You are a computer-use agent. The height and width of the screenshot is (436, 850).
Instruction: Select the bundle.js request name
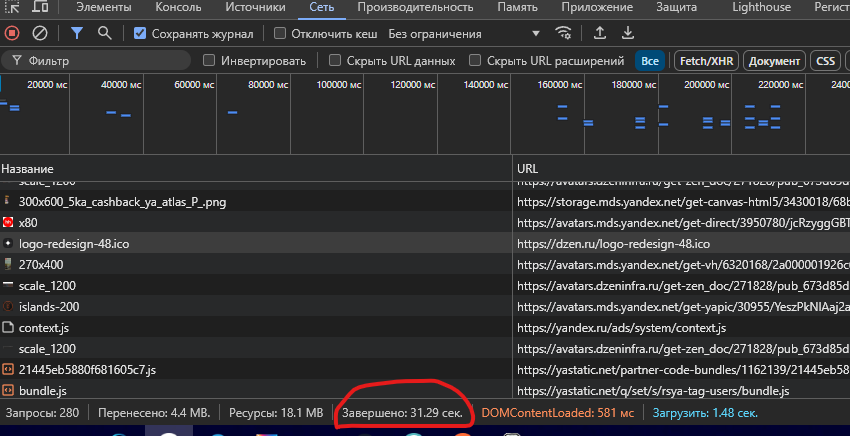(x=42, y=390)
